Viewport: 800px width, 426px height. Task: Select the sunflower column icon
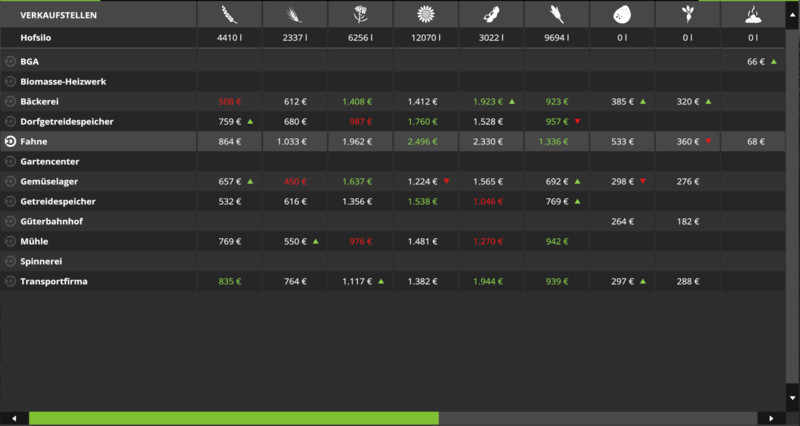click(425, 14)
